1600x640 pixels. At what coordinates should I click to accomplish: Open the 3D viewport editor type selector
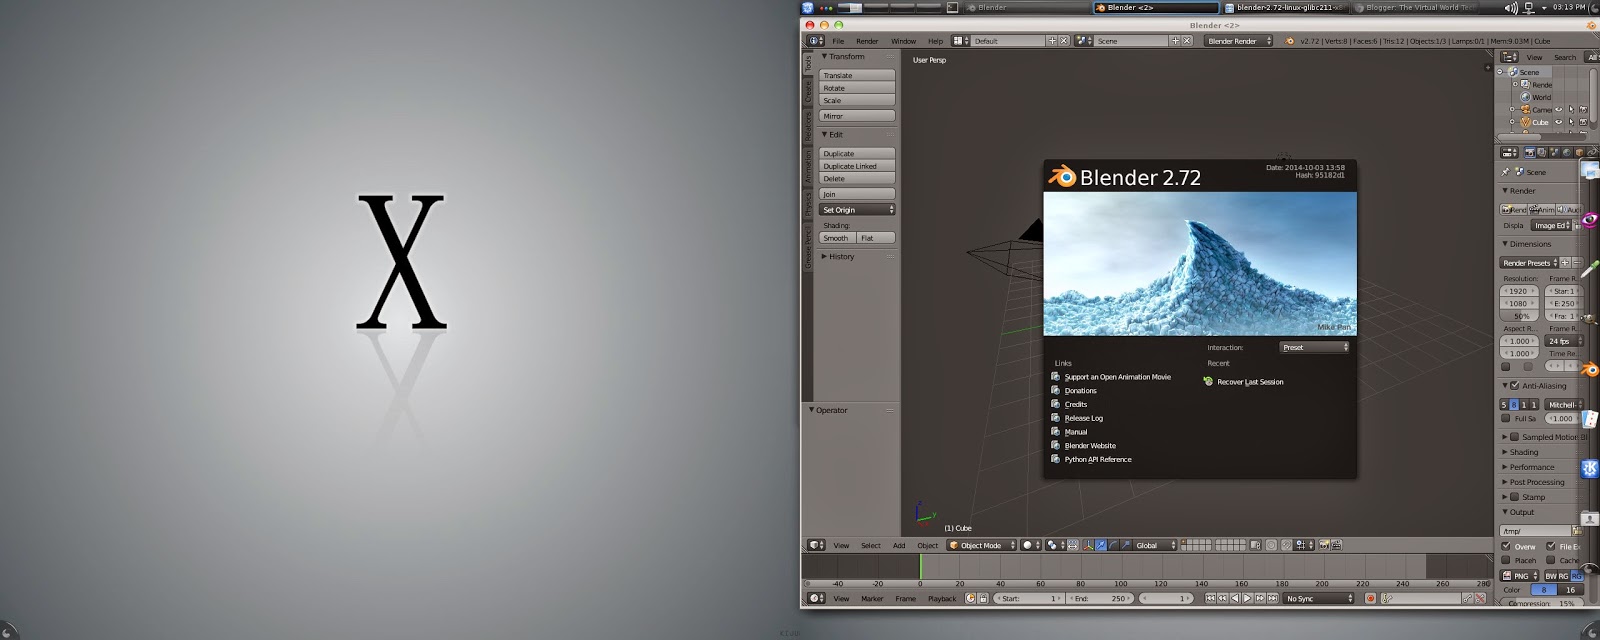click(x=817, y=545)
